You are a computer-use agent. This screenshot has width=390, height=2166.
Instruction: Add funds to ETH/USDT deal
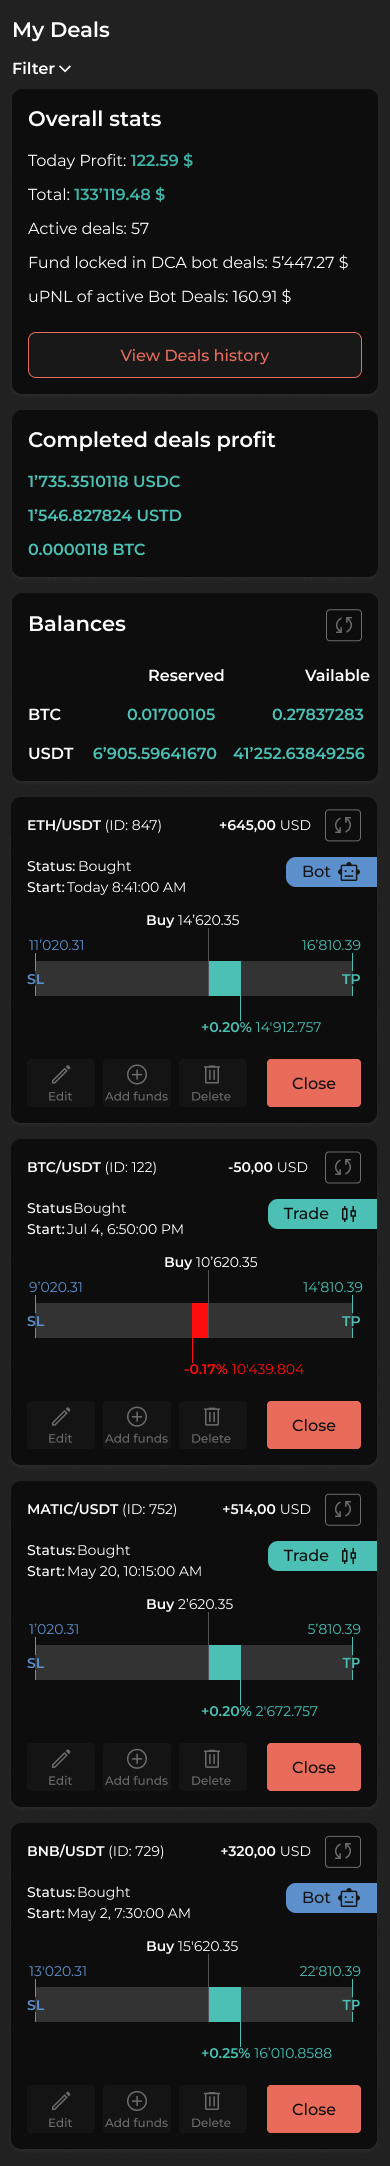pyautogui.click(x=137, y=1083)
